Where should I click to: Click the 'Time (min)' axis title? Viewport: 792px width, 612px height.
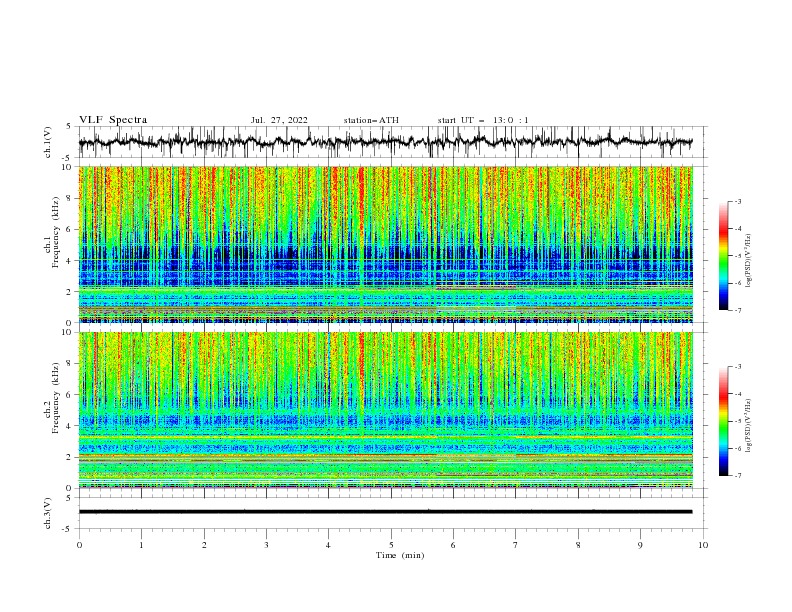pos(400,555)
